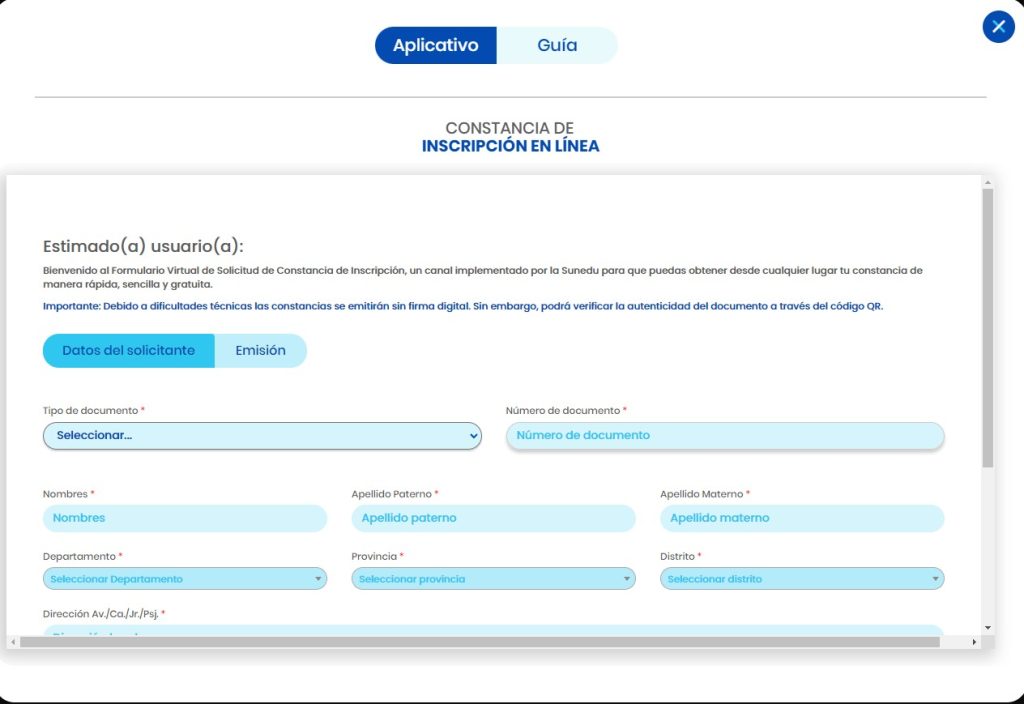Click the Apellido paterno text box

pos(493,518)
